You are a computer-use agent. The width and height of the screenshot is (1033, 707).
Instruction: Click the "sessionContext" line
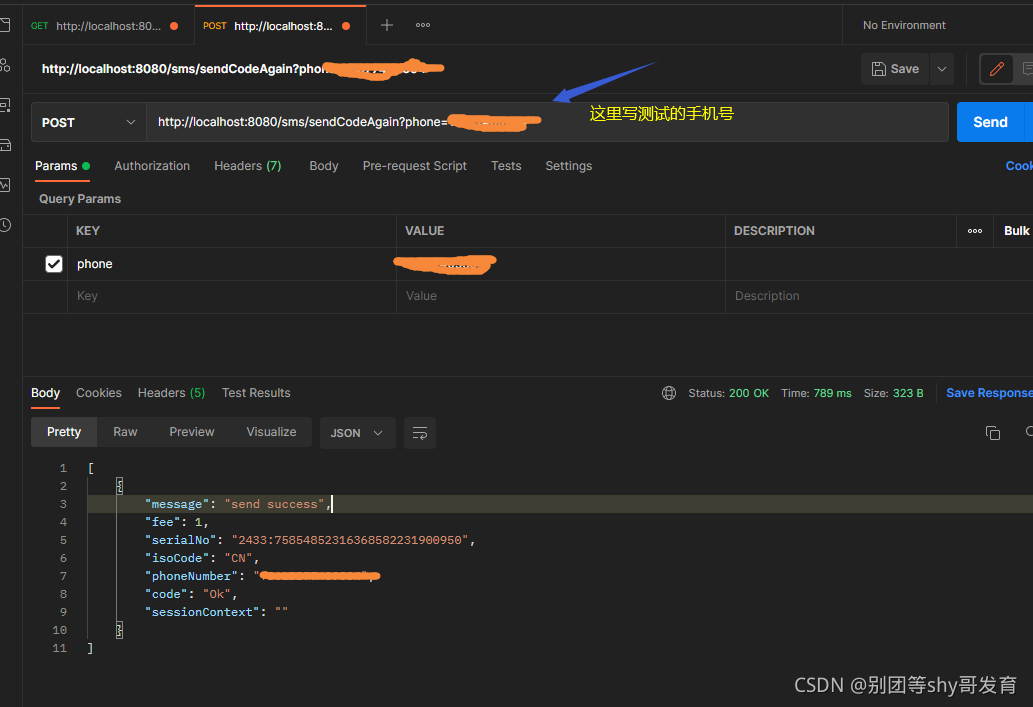pos(216,613)
